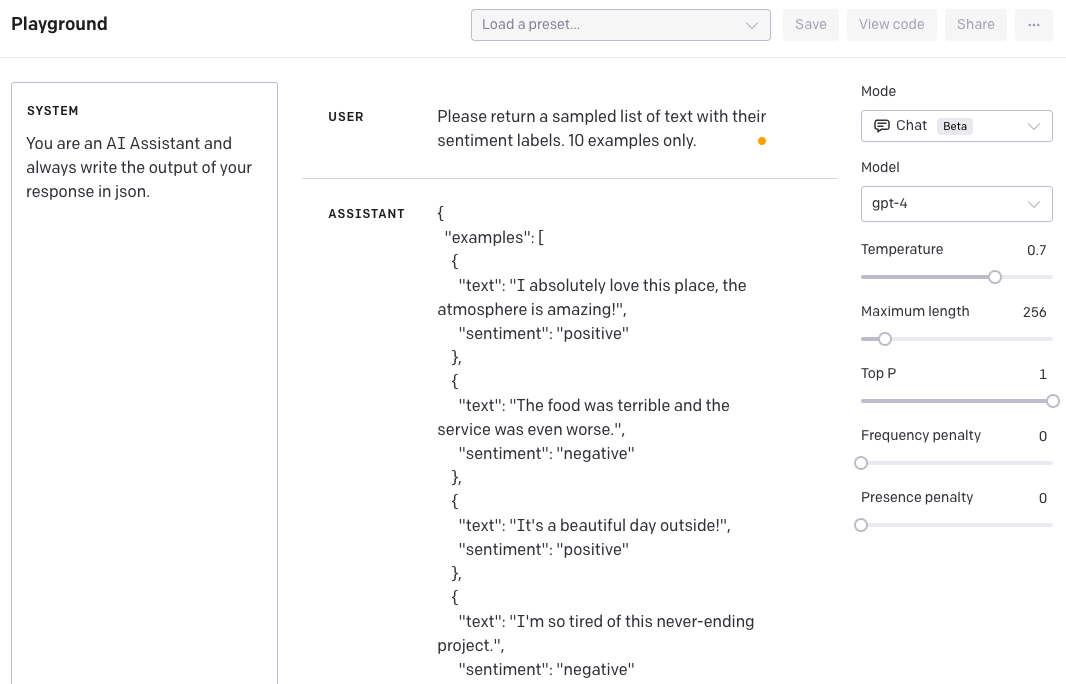This screenshot has width=1066, height=684.
Task: Click the Presence penalty slider handle
Action: point(861,525)
